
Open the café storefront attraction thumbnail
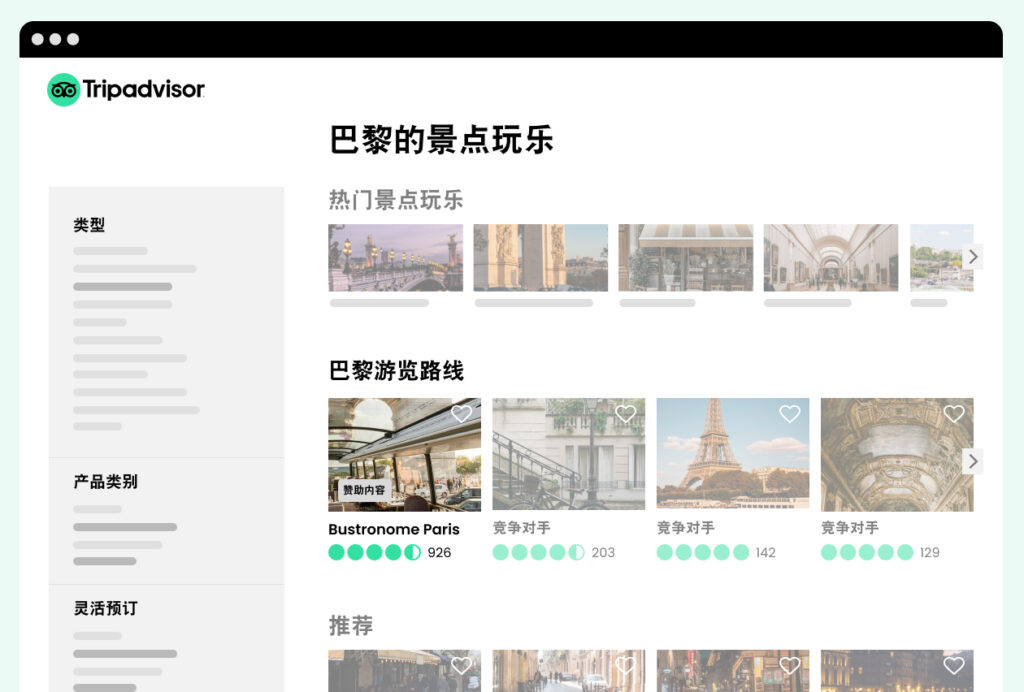tap(686, 258)
